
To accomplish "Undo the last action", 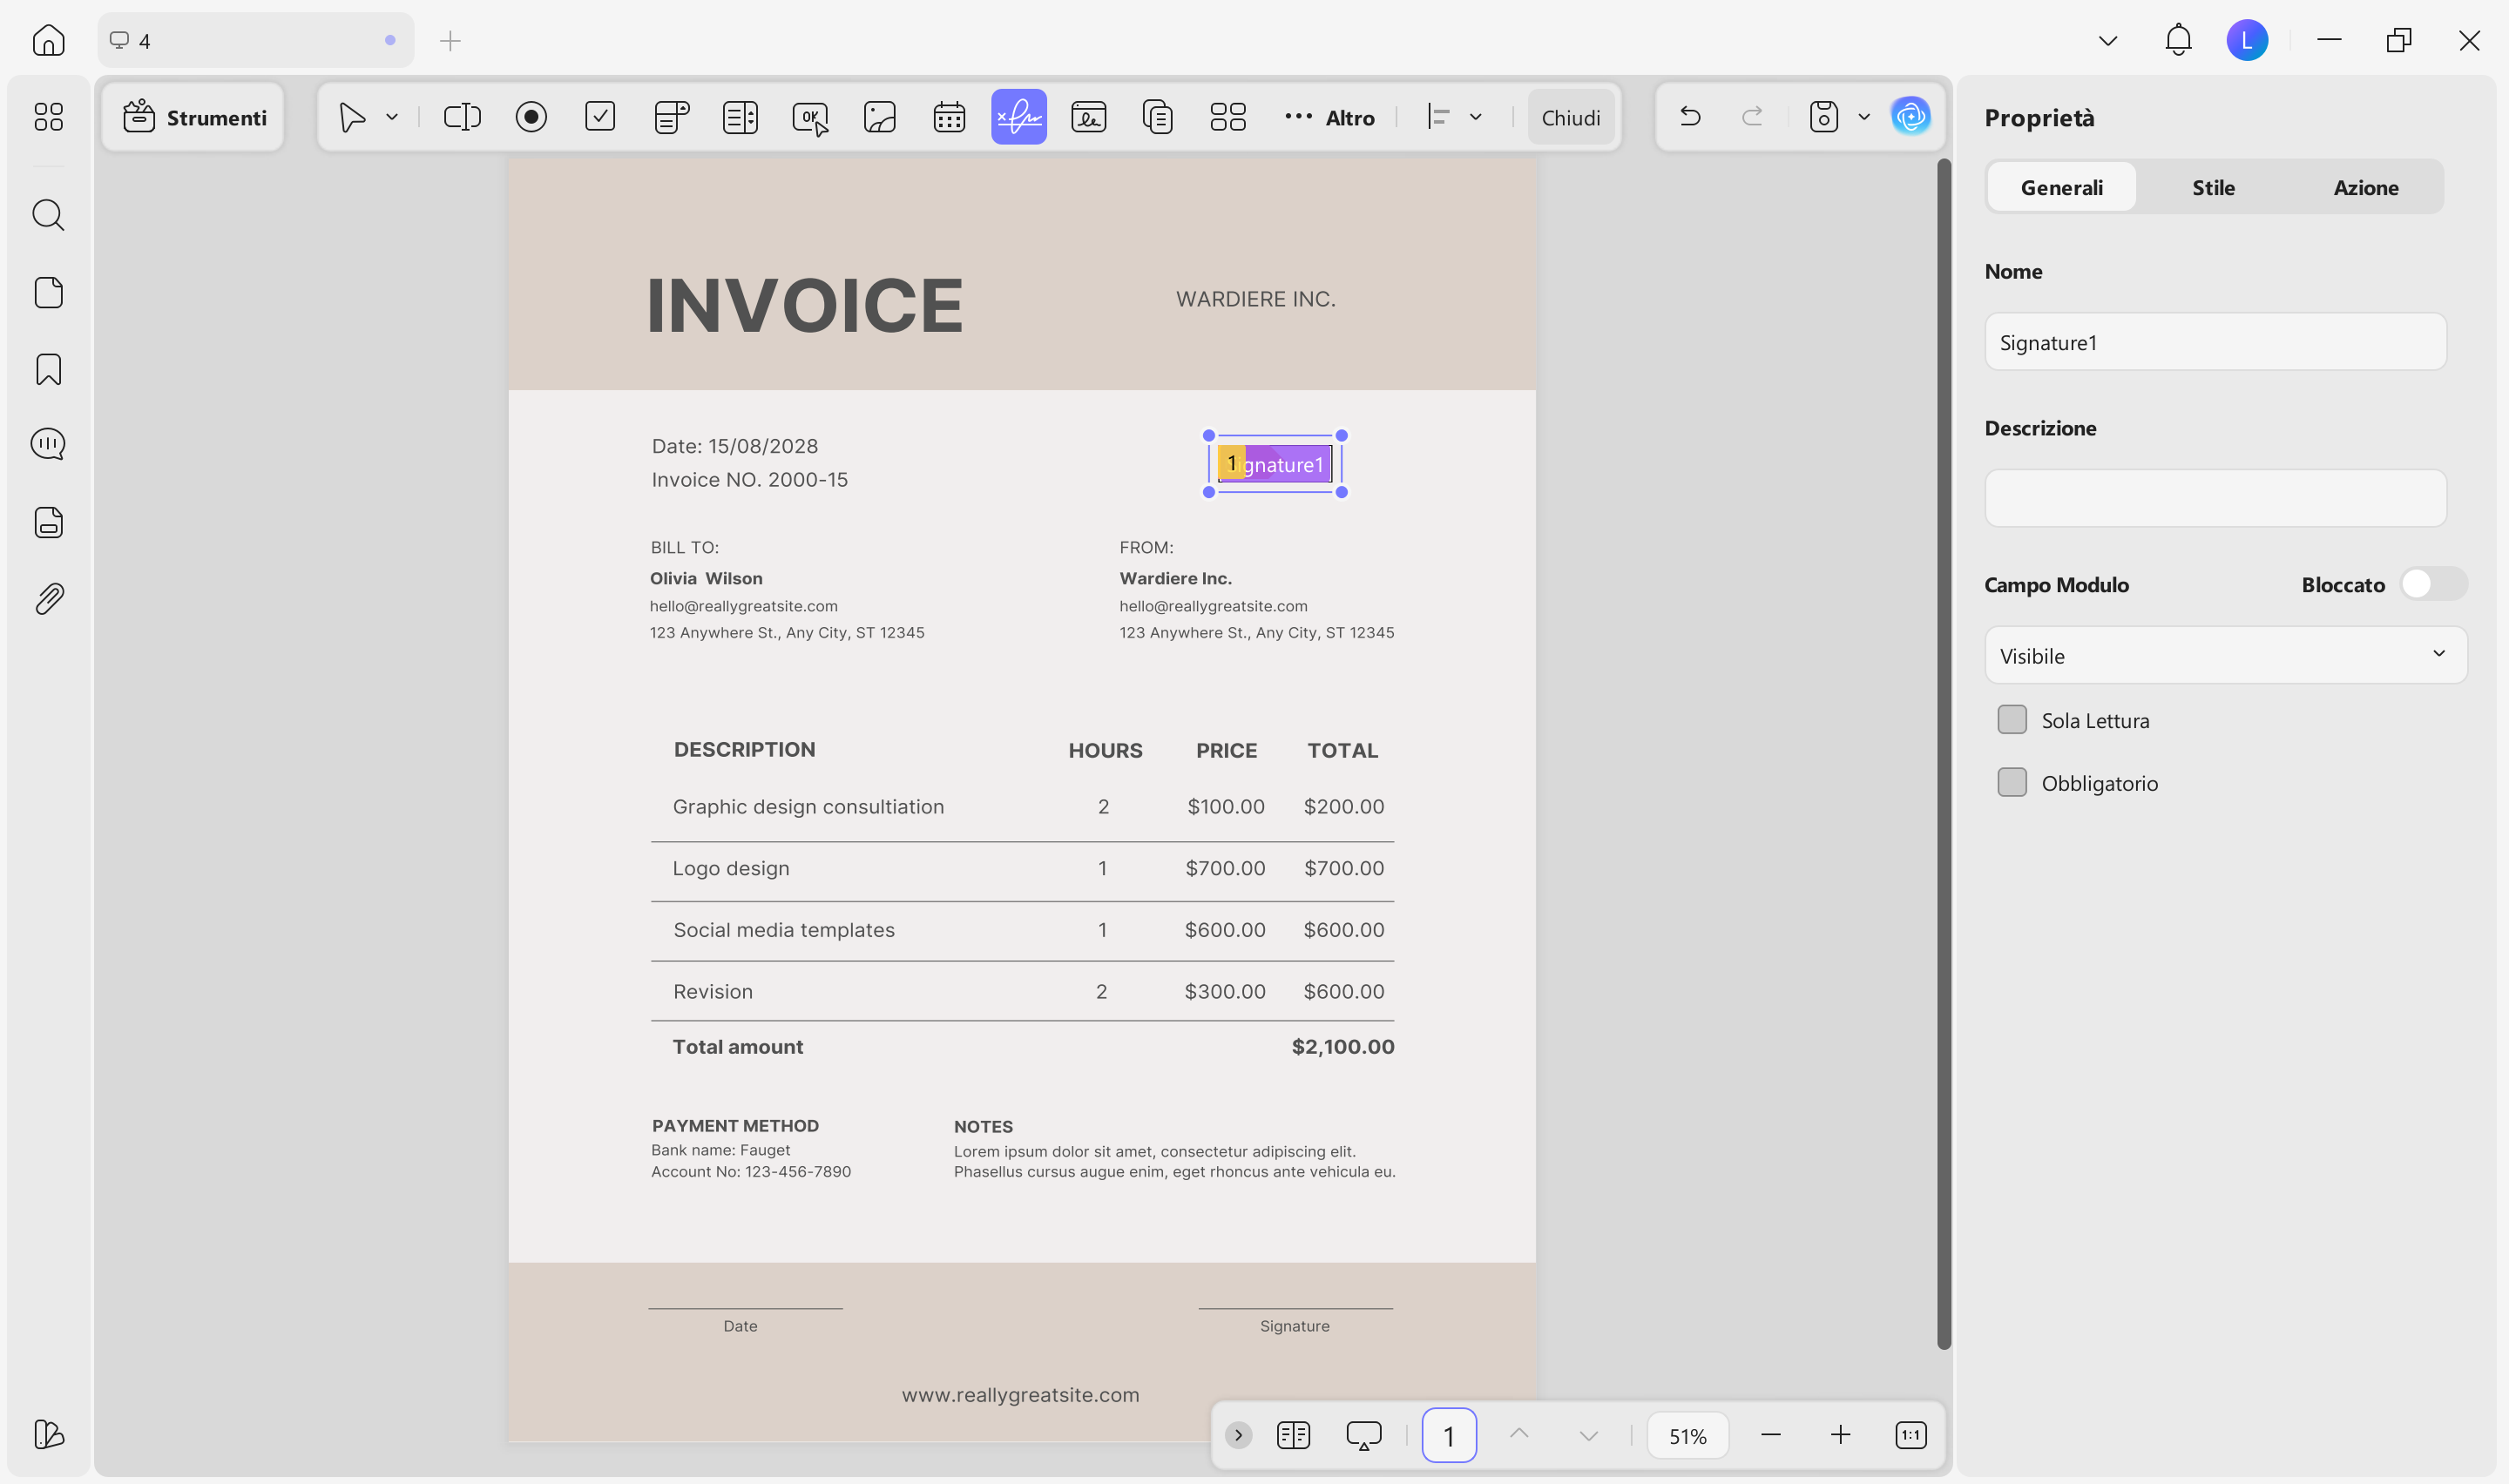I will pos(1690,117).
